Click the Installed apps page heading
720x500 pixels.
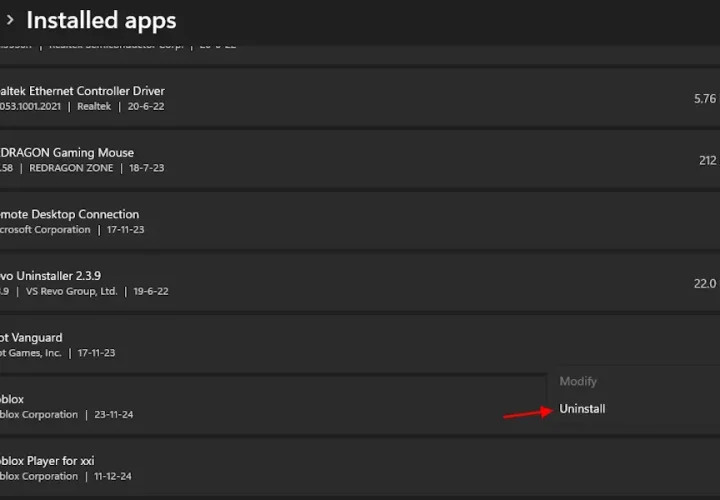tap(101, 20)
